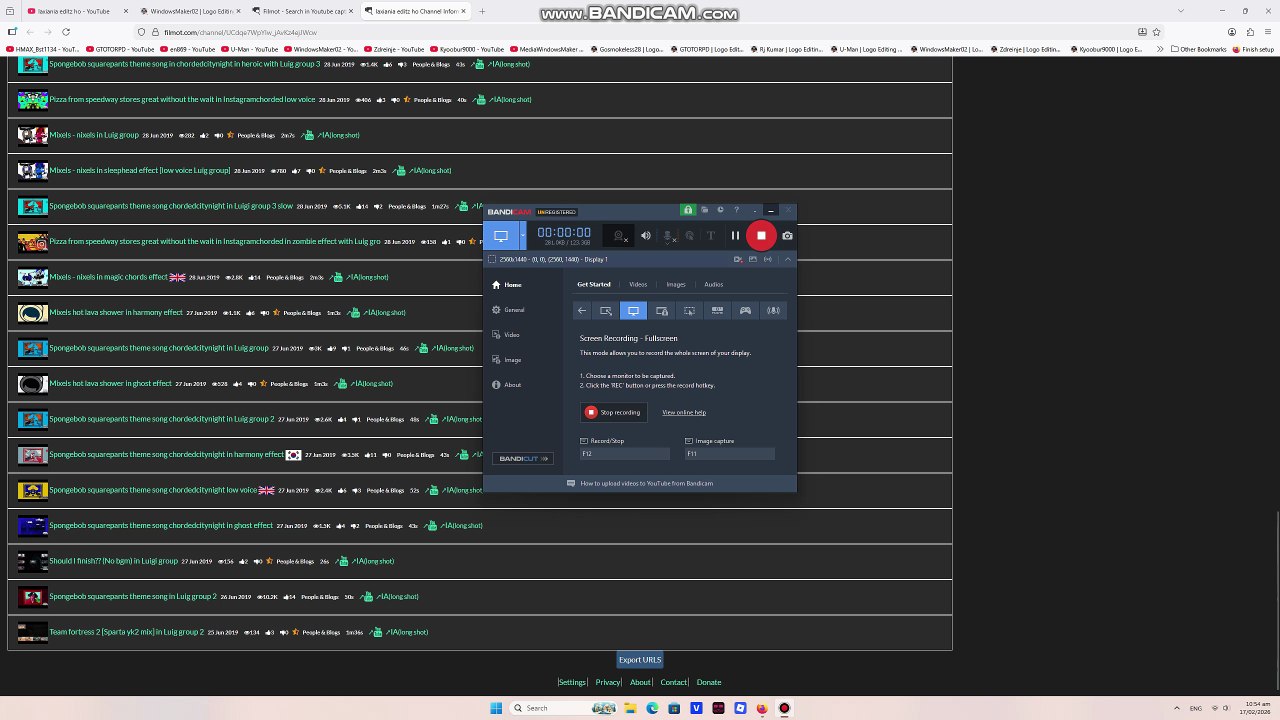Switch to the 'laxiania editz ho - YouTube' tab
1280x720 pixels.
[75, 11]
